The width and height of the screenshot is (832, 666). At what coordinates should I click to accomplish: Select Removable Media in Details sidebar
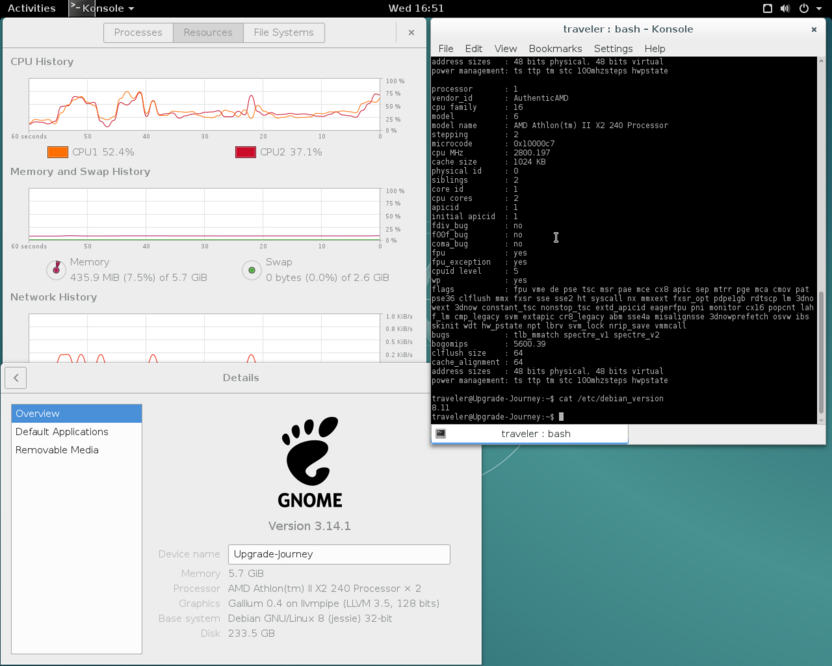coord(76,449)
